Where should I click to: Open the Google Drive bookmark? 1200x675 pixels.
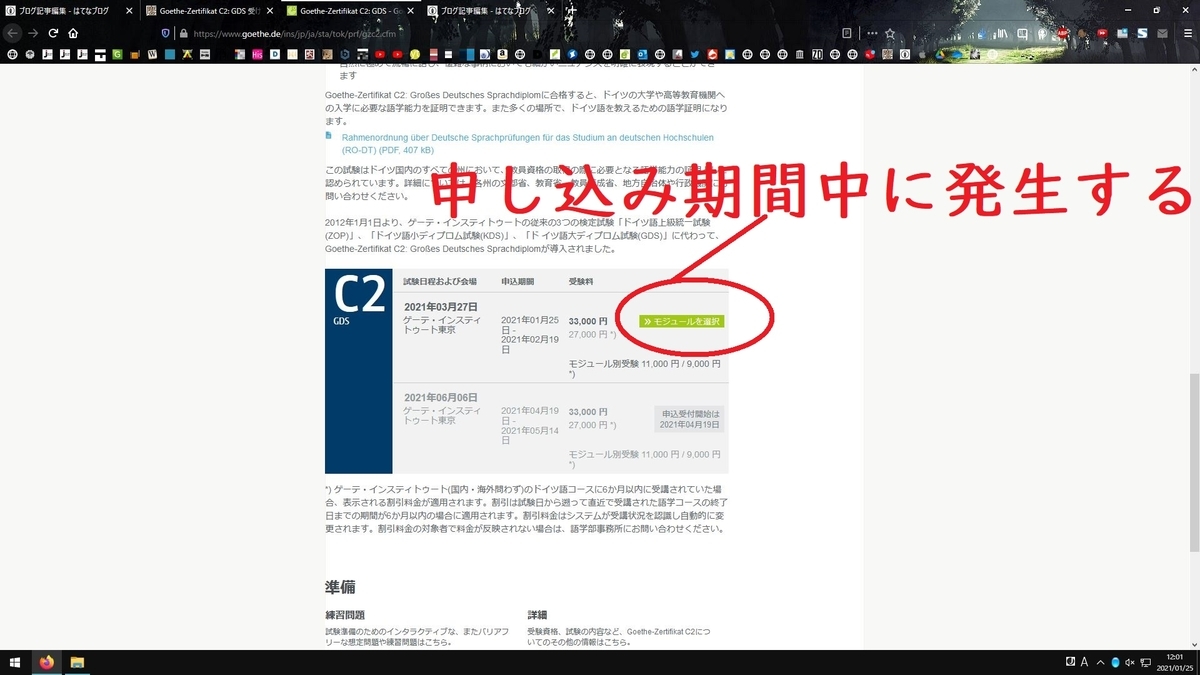938,54
